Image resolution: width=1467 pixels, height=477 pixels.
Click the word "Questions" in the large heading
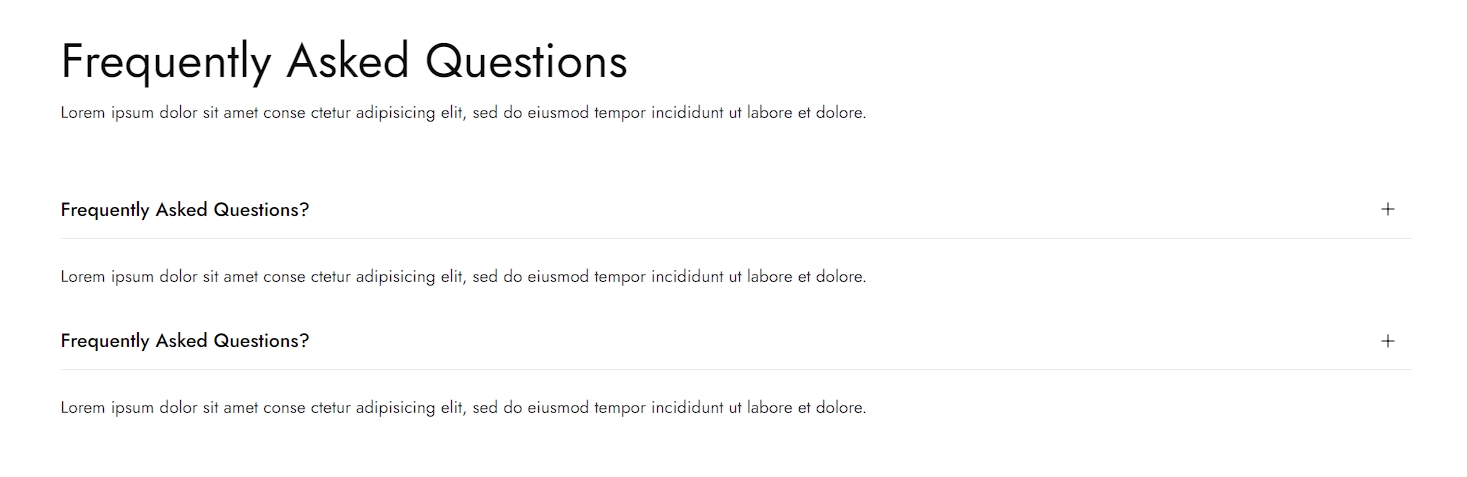click(x=526, y=62)
